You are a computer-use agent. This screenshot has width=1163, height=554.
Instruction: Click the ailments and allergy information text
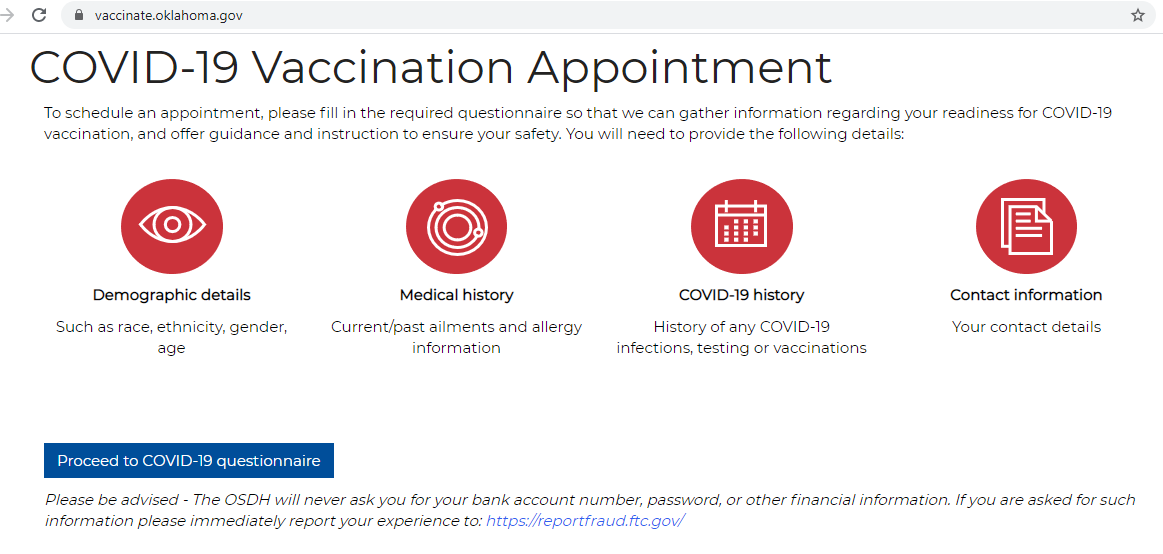(456, 337)
